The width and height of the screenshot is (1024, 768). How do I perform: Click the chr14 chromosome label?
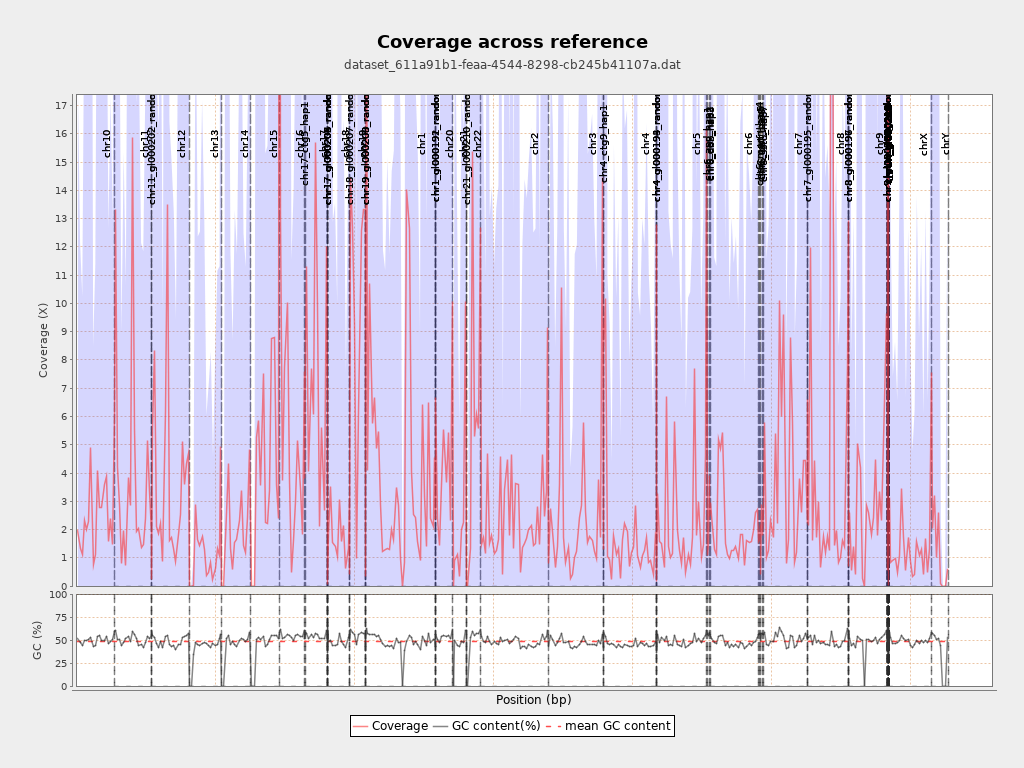pos(245,143)
